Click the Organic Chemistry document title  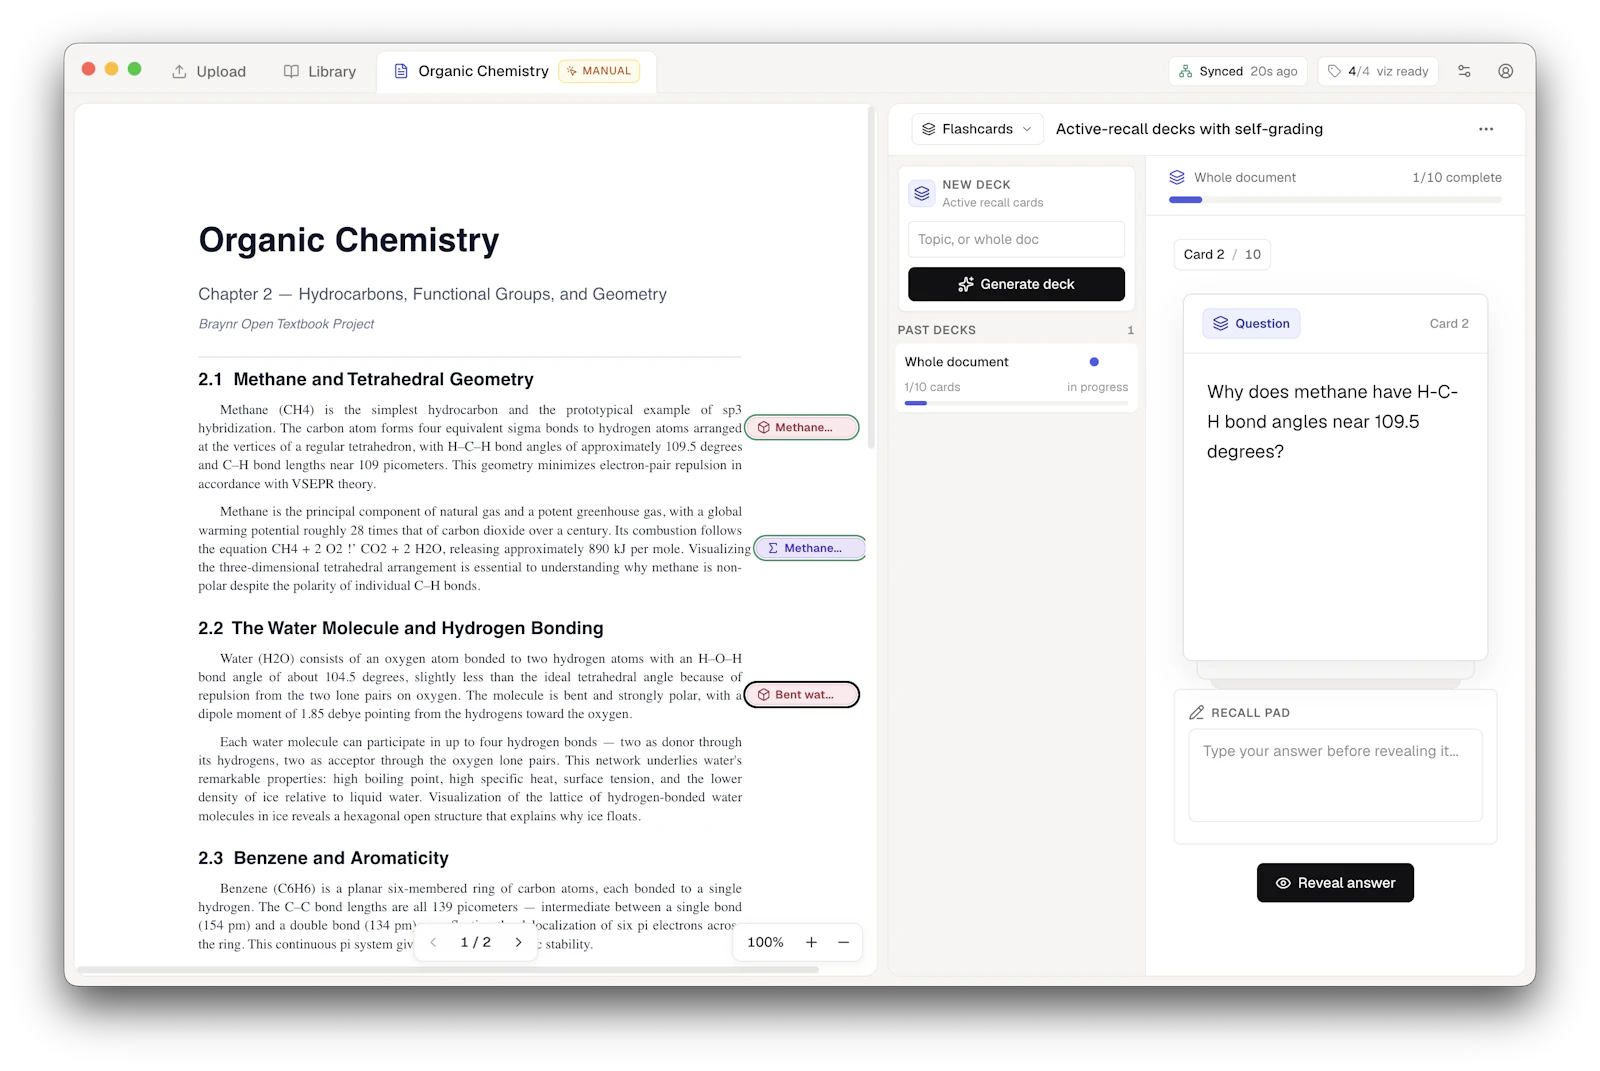pyautogui.click(x=349, y=240)
